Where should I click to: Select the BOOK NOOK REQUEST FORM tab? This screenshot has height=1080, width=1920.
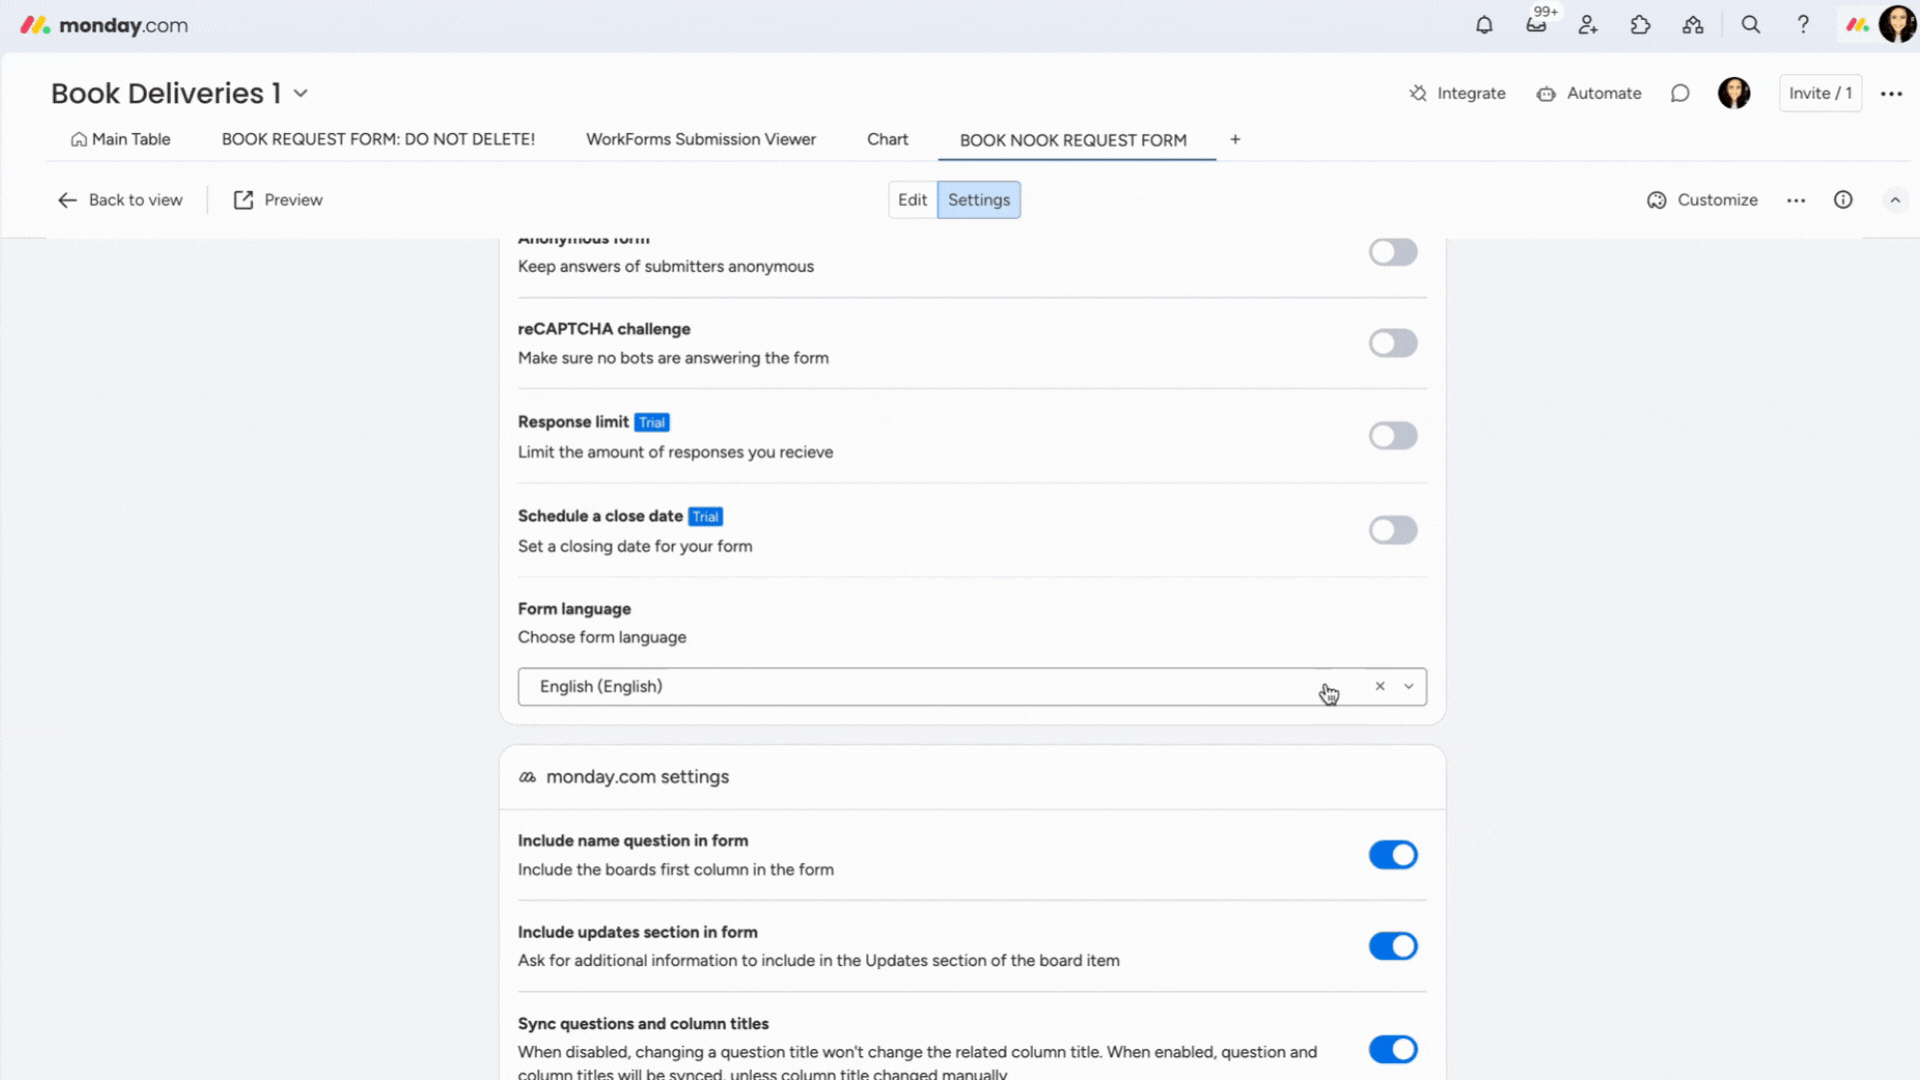[x=1073, y=140]
